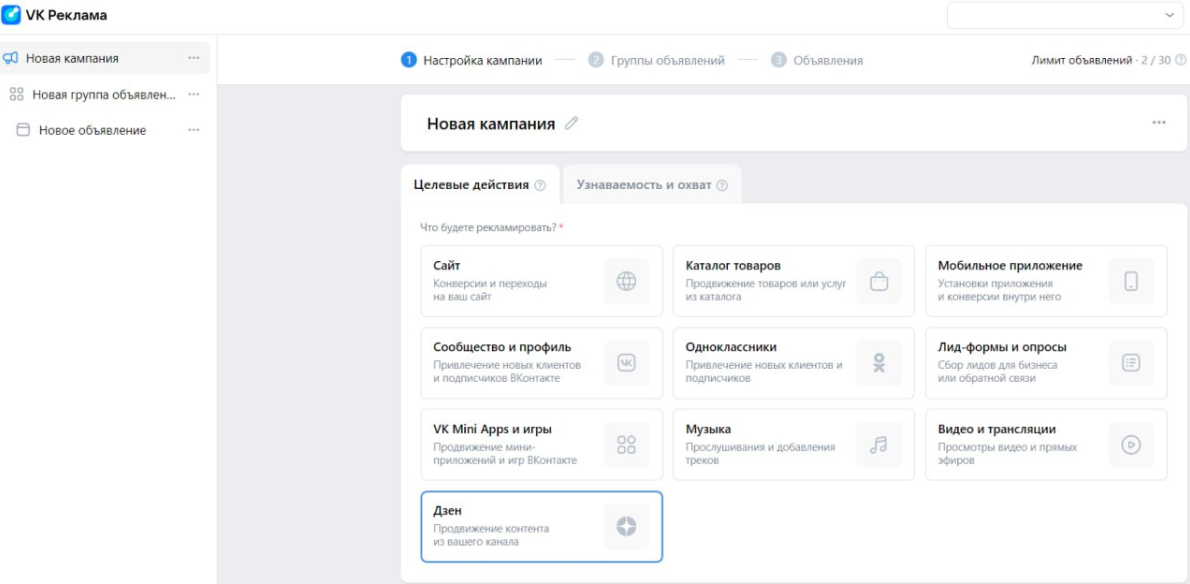Choose the Сайт advertising objective
The height and width of the screenshot is (584, 1190).
click(542, 281)
